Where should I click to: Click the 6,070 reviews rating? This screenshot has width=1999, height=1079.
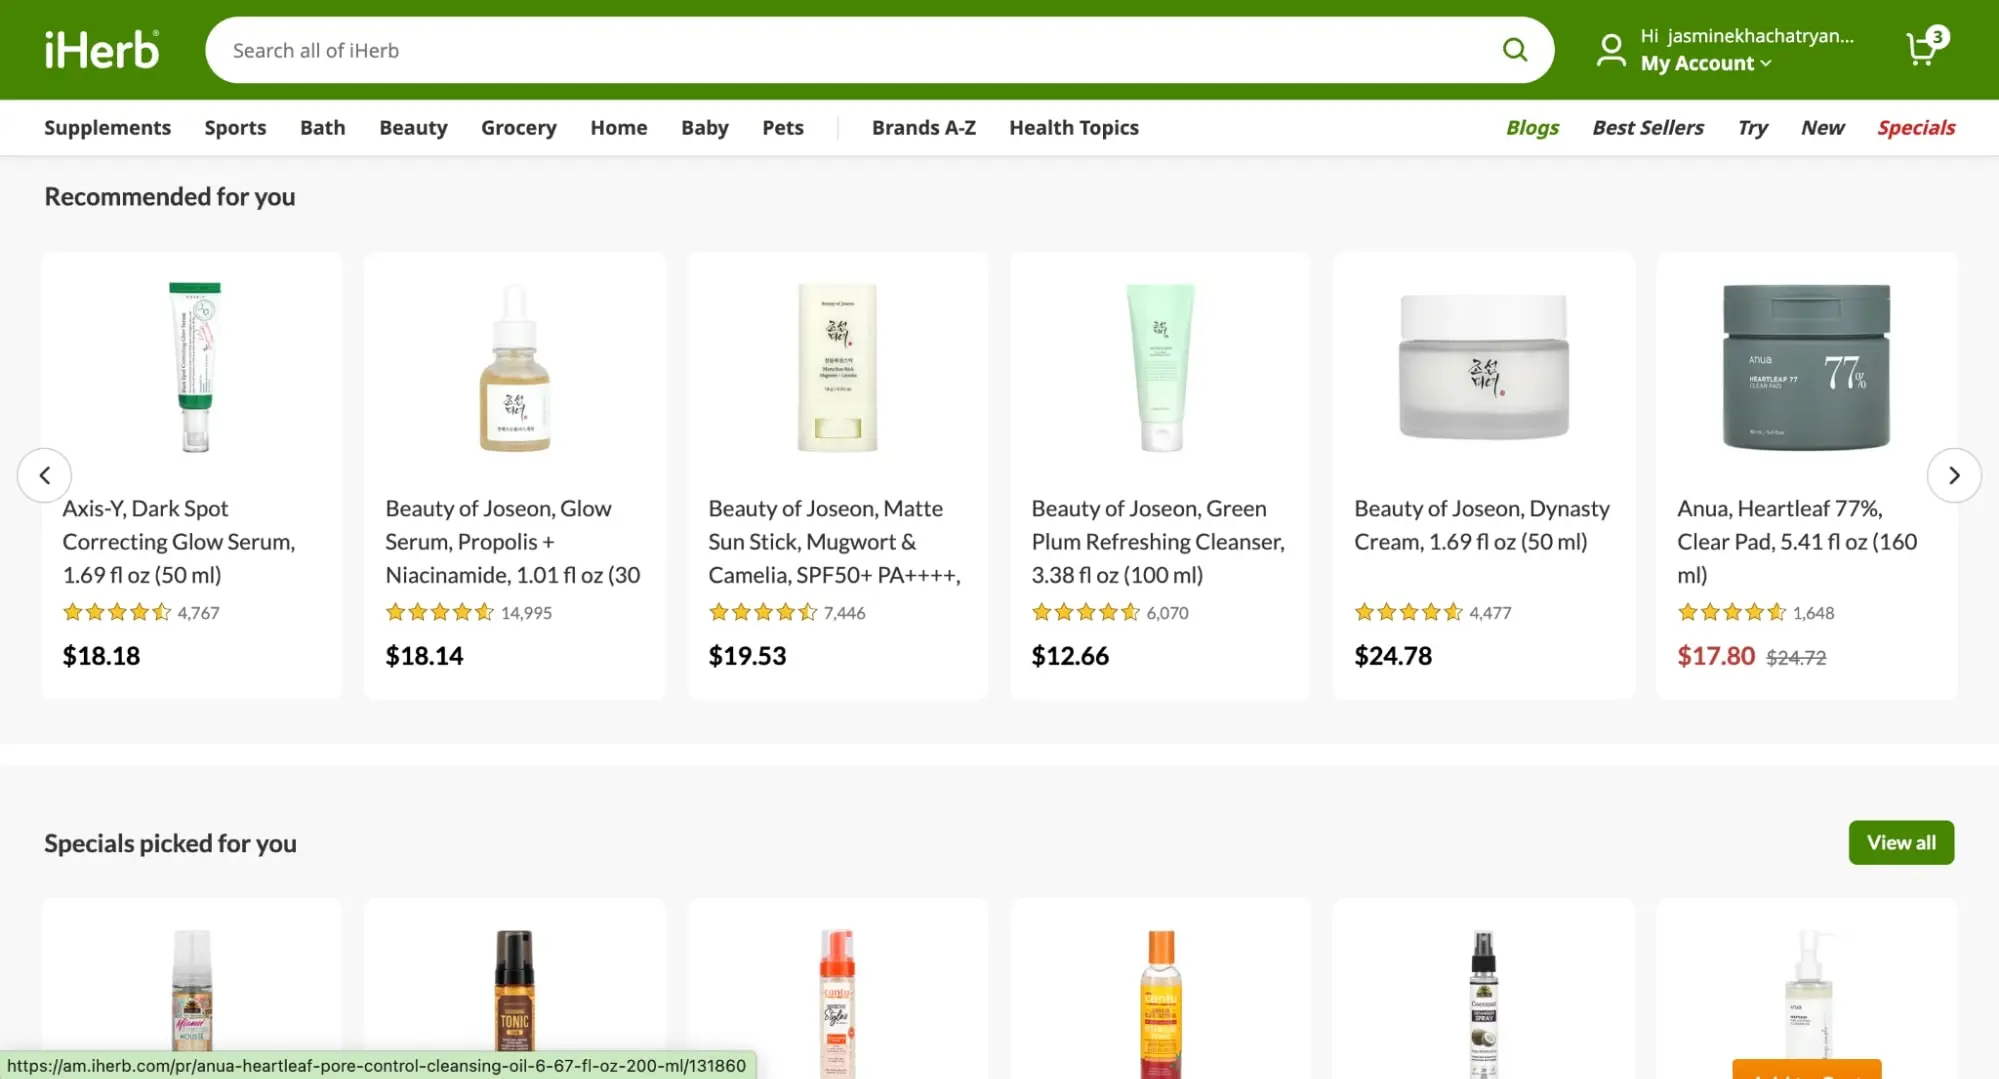point(1110,612)
